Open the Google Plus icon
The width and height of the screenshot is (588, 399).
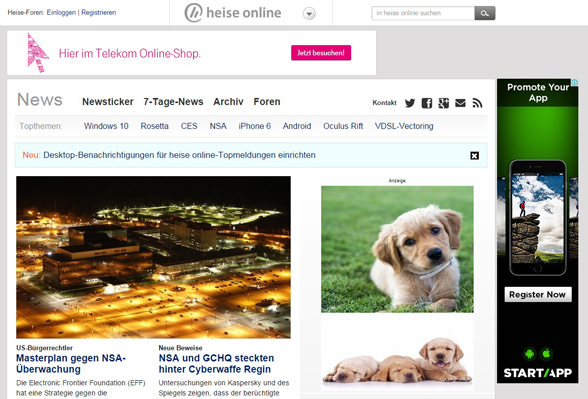[x=444, y=103]
